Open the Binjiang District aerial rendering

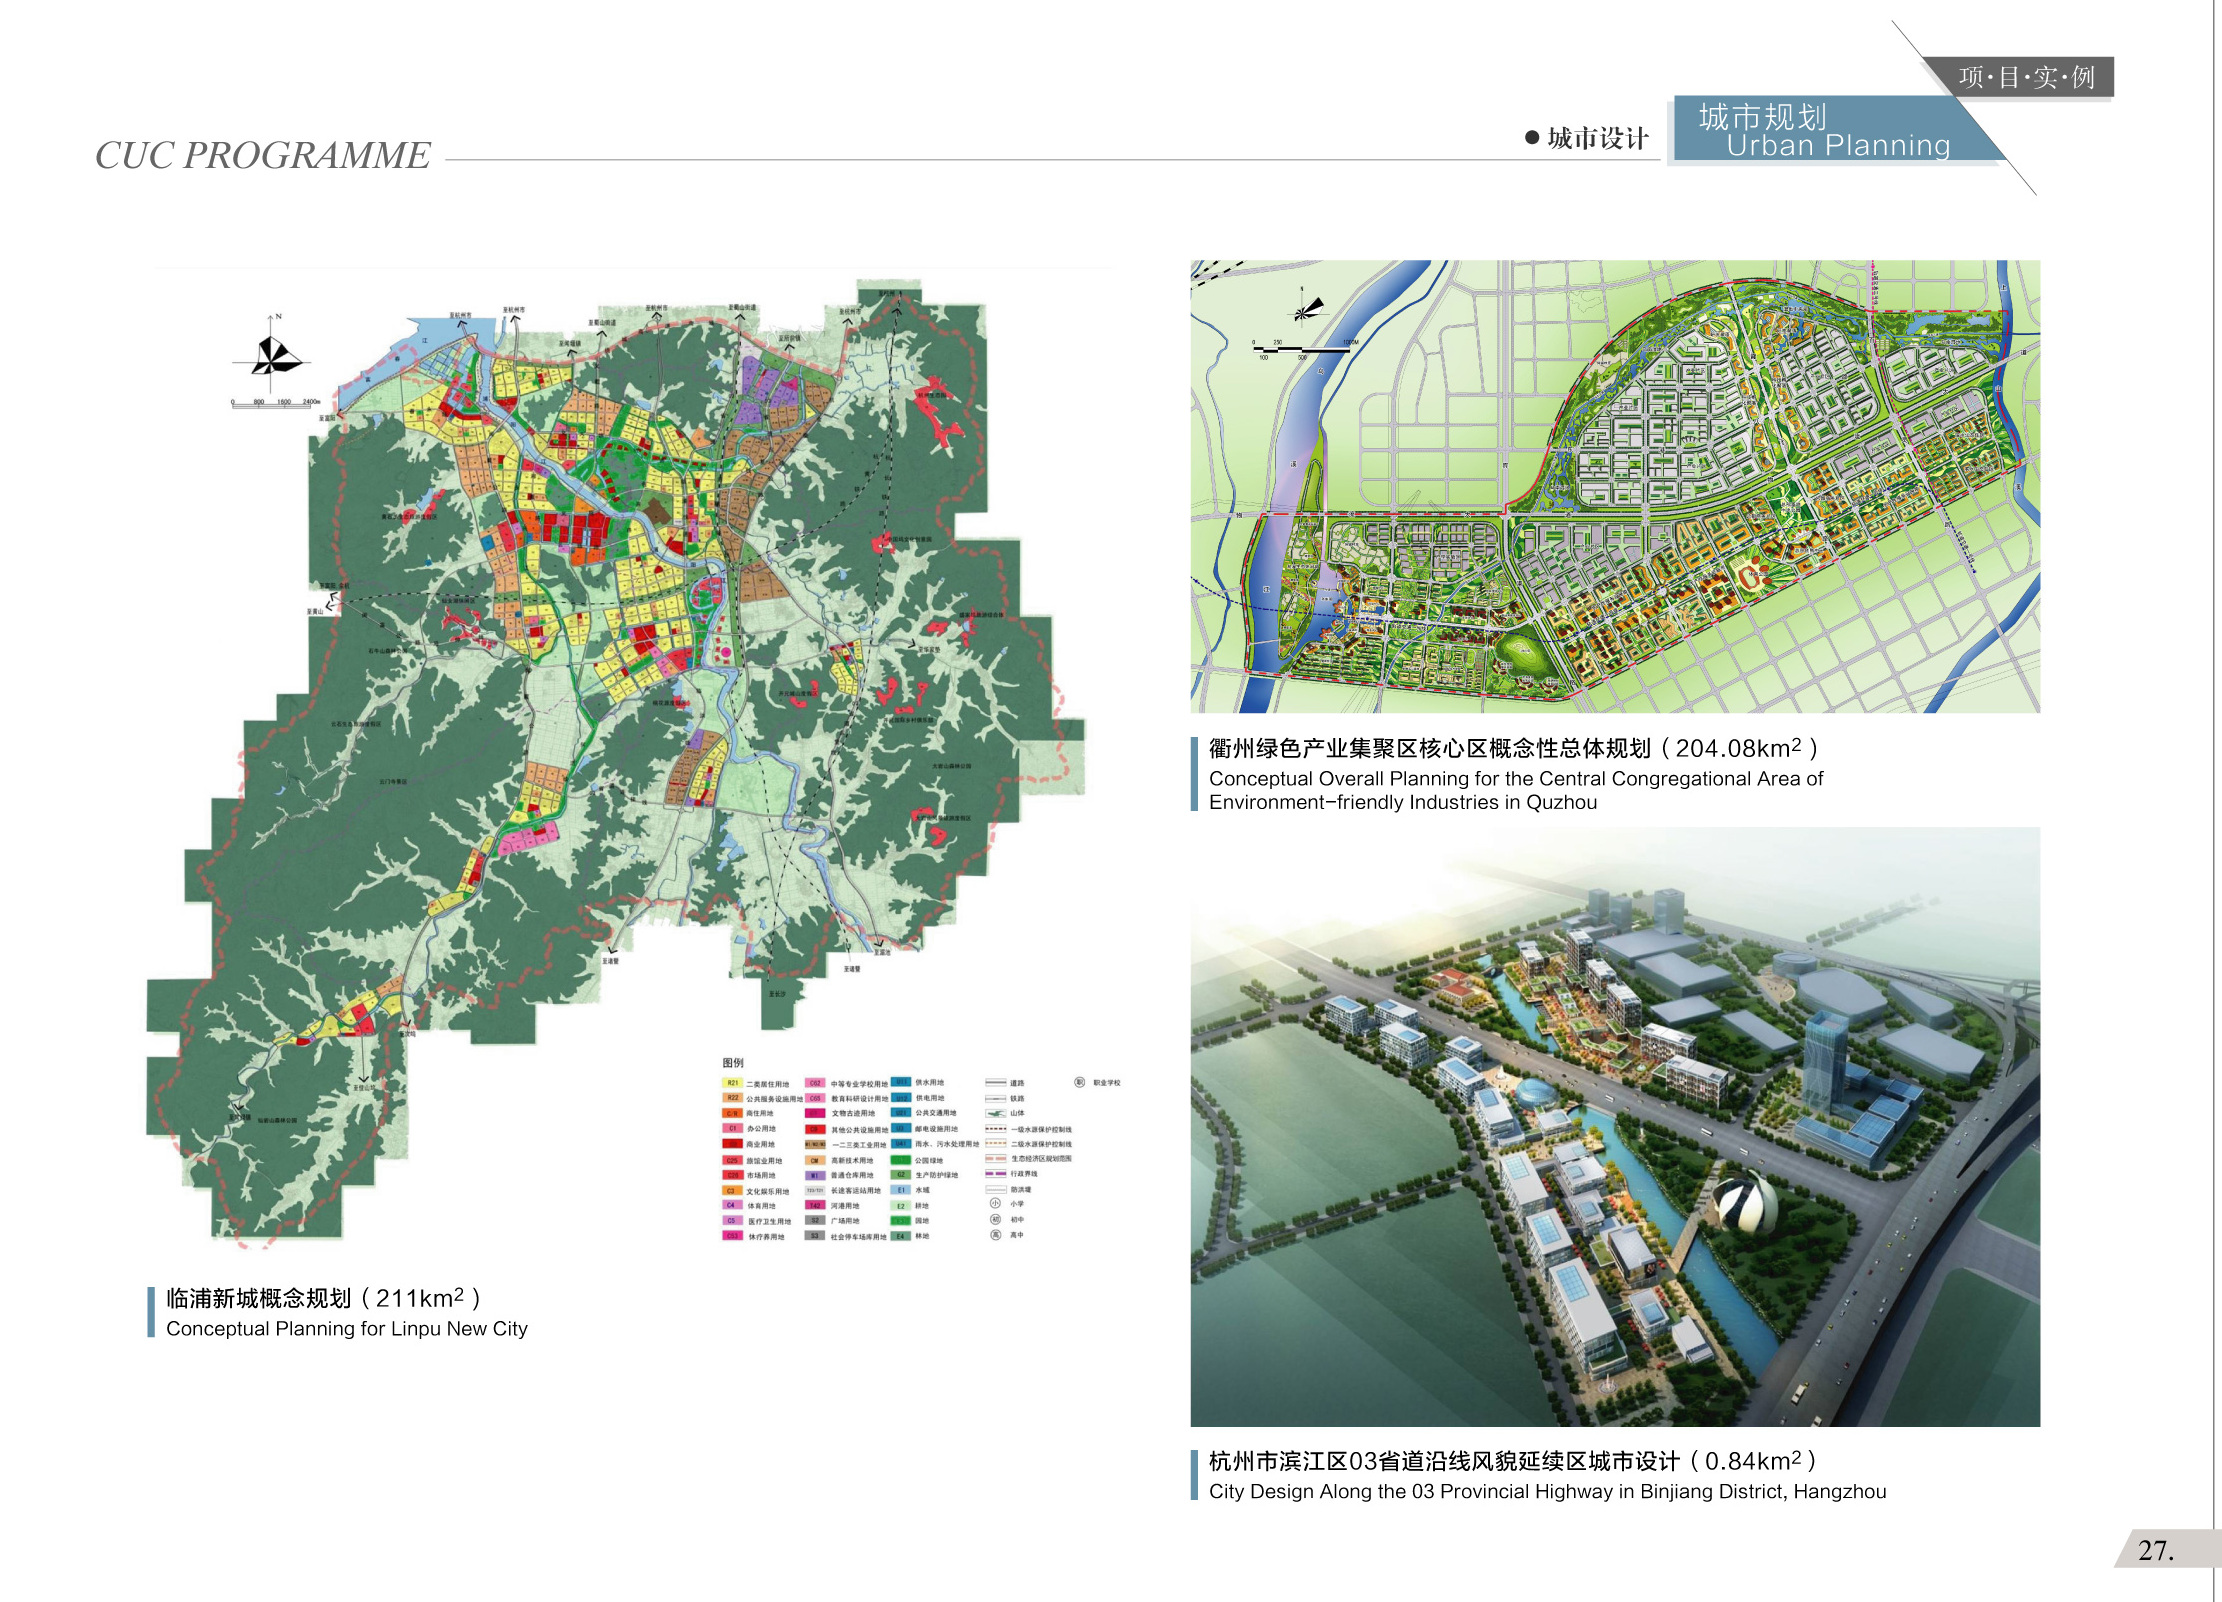click(1614, 1126)
